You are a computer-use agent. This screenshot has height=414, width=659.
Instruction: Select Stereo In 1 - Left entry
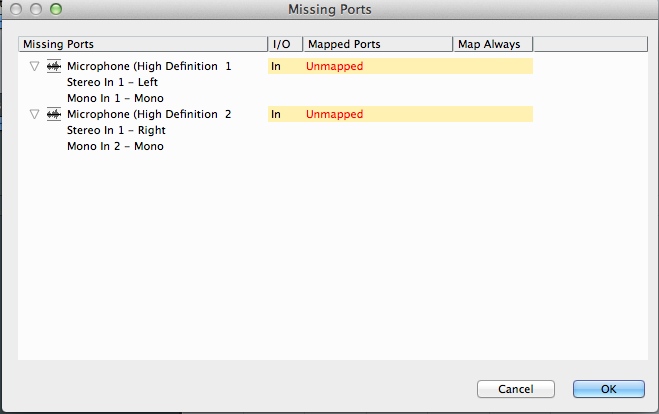[x=112, y=82]
